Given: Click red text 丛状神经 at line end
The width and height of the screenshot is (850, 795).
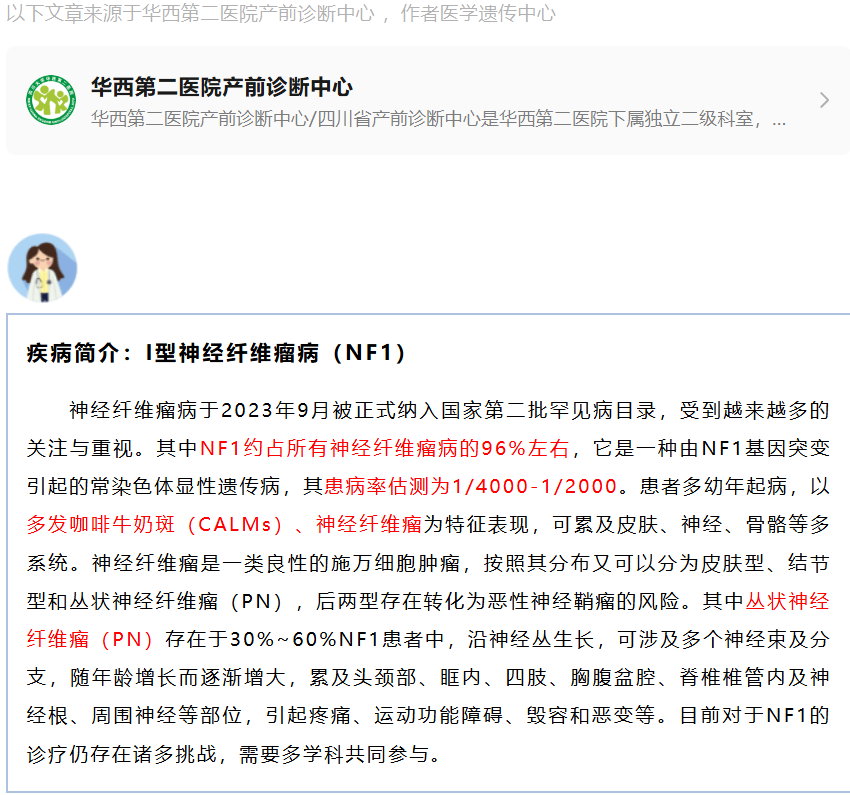Looking at the screenshot, I should coord(787,601).
